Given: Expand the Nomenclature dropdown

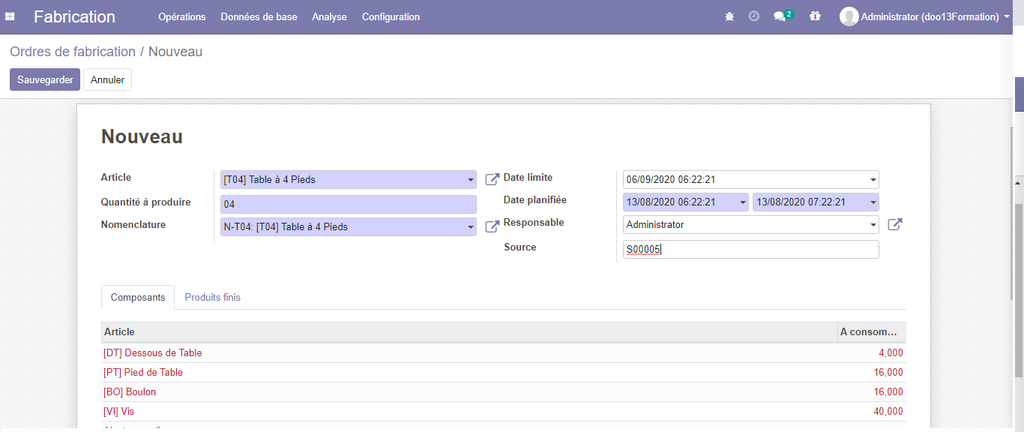Looking at the screenshot, I should (471, 228).
